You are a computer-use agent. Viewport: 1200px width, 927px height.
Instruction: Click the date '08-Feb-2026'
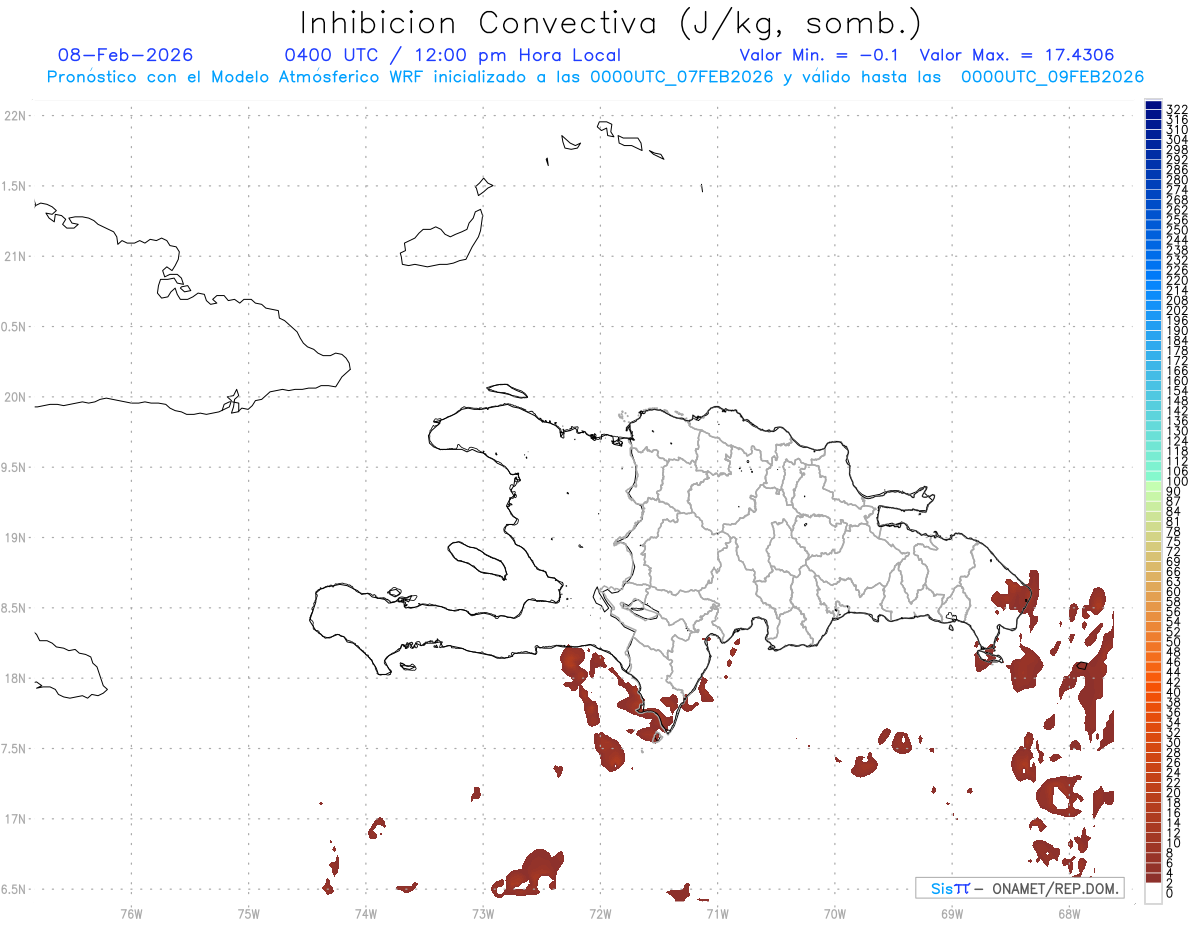point(126,55)
